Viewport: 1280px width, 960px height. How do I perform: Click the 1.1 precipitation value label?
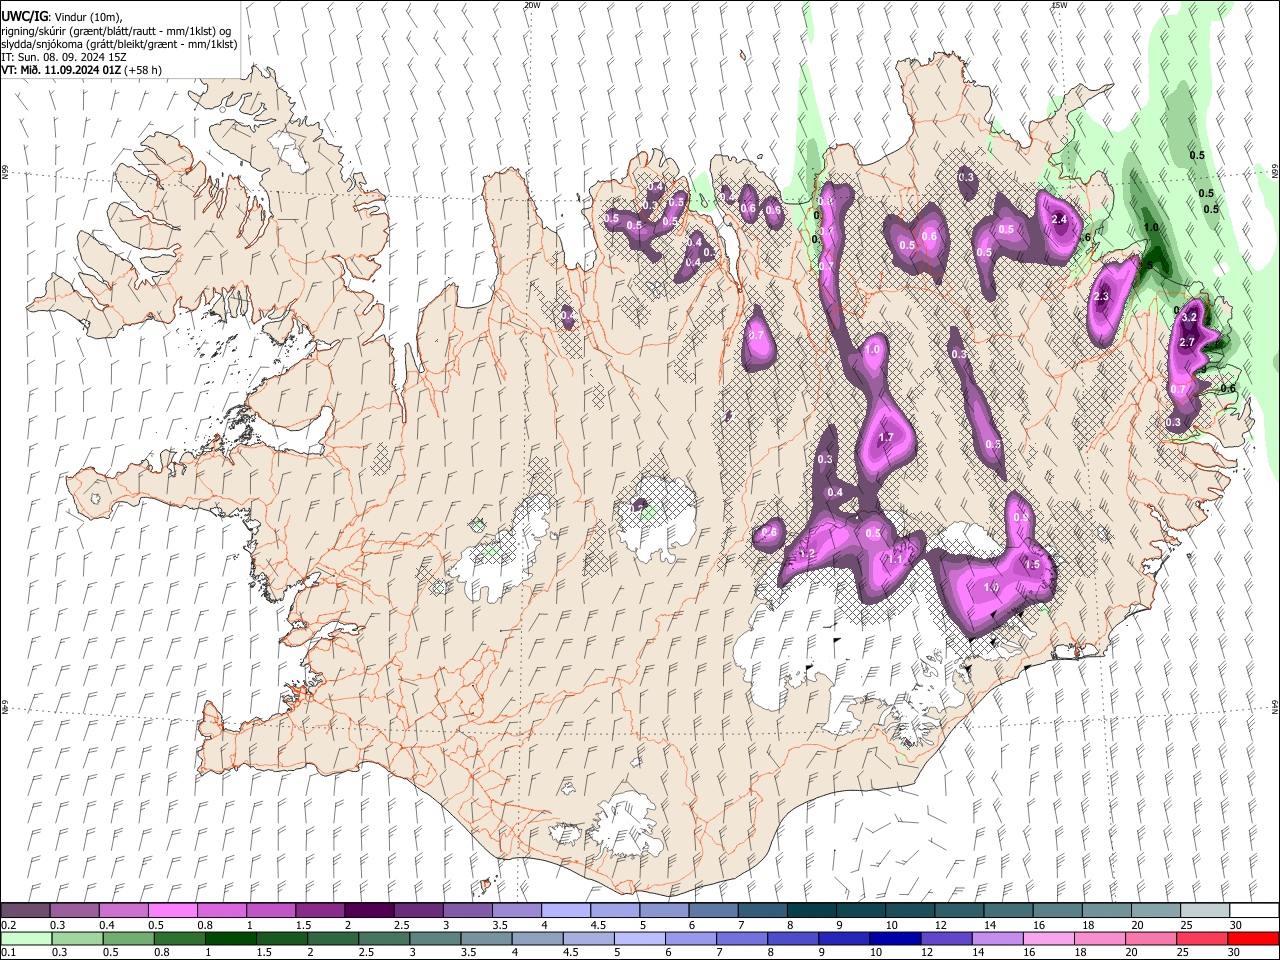(897, 560)
